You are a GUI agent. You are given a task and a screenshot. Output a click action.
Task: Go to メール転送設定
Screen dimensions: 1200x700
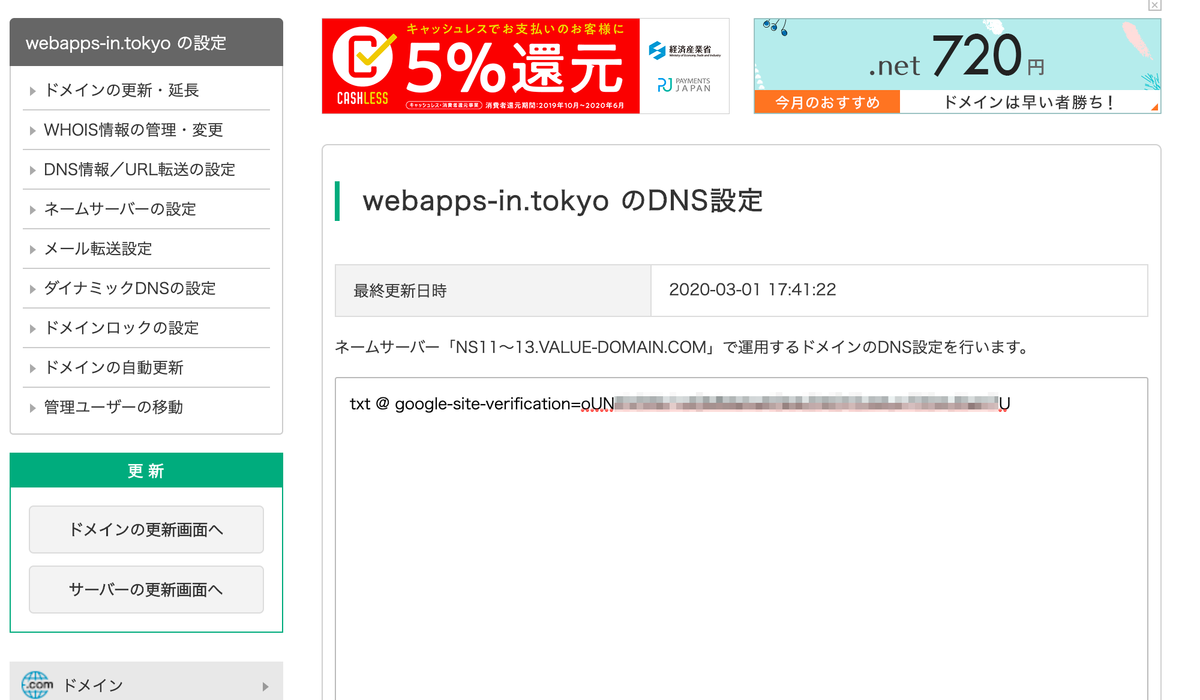[x=146, y=248]
